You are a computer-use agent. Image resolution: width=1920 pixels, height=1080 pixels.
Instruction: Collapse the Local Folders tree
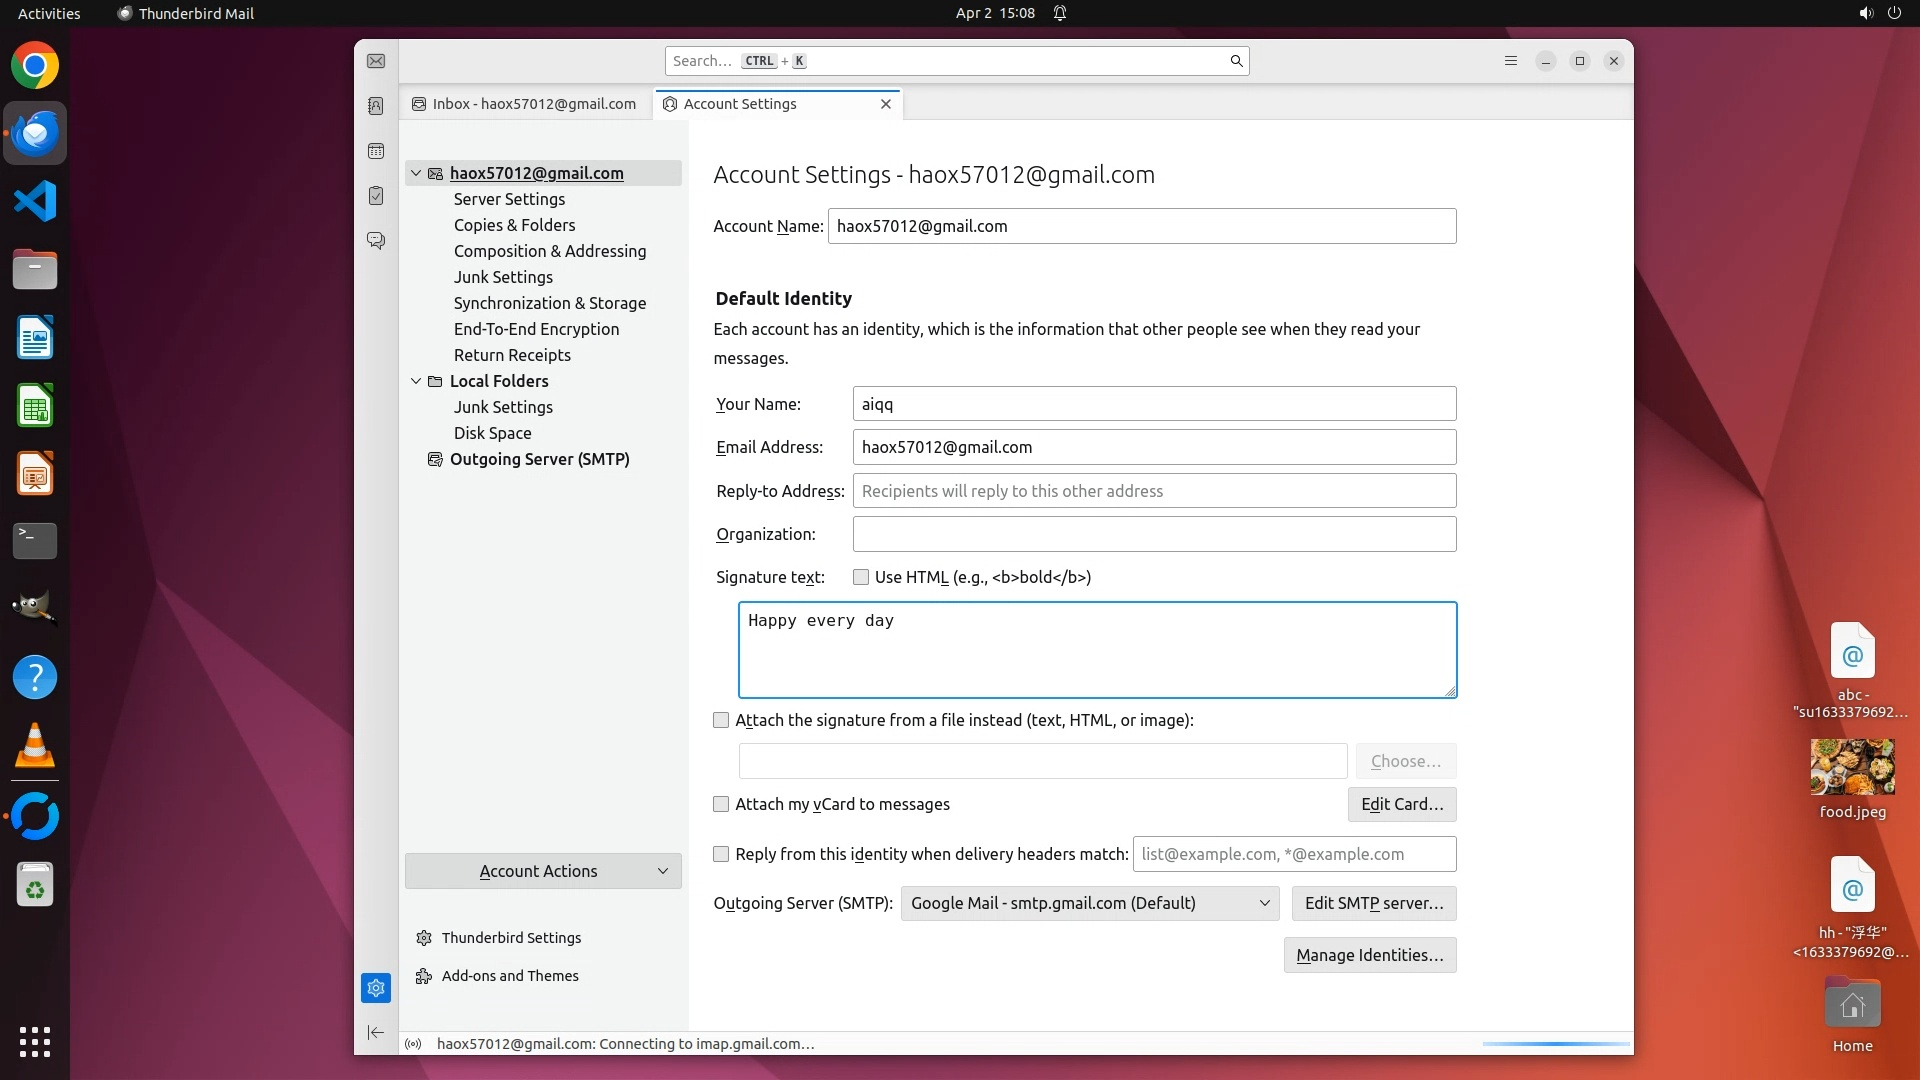click(x=416, y=381)
